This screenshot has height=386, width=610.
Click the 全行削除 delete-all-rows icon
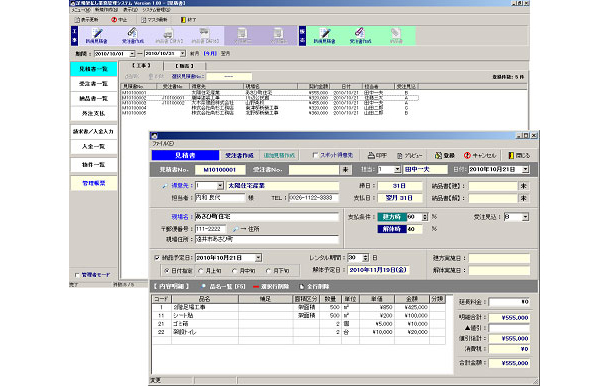(302, 286)
